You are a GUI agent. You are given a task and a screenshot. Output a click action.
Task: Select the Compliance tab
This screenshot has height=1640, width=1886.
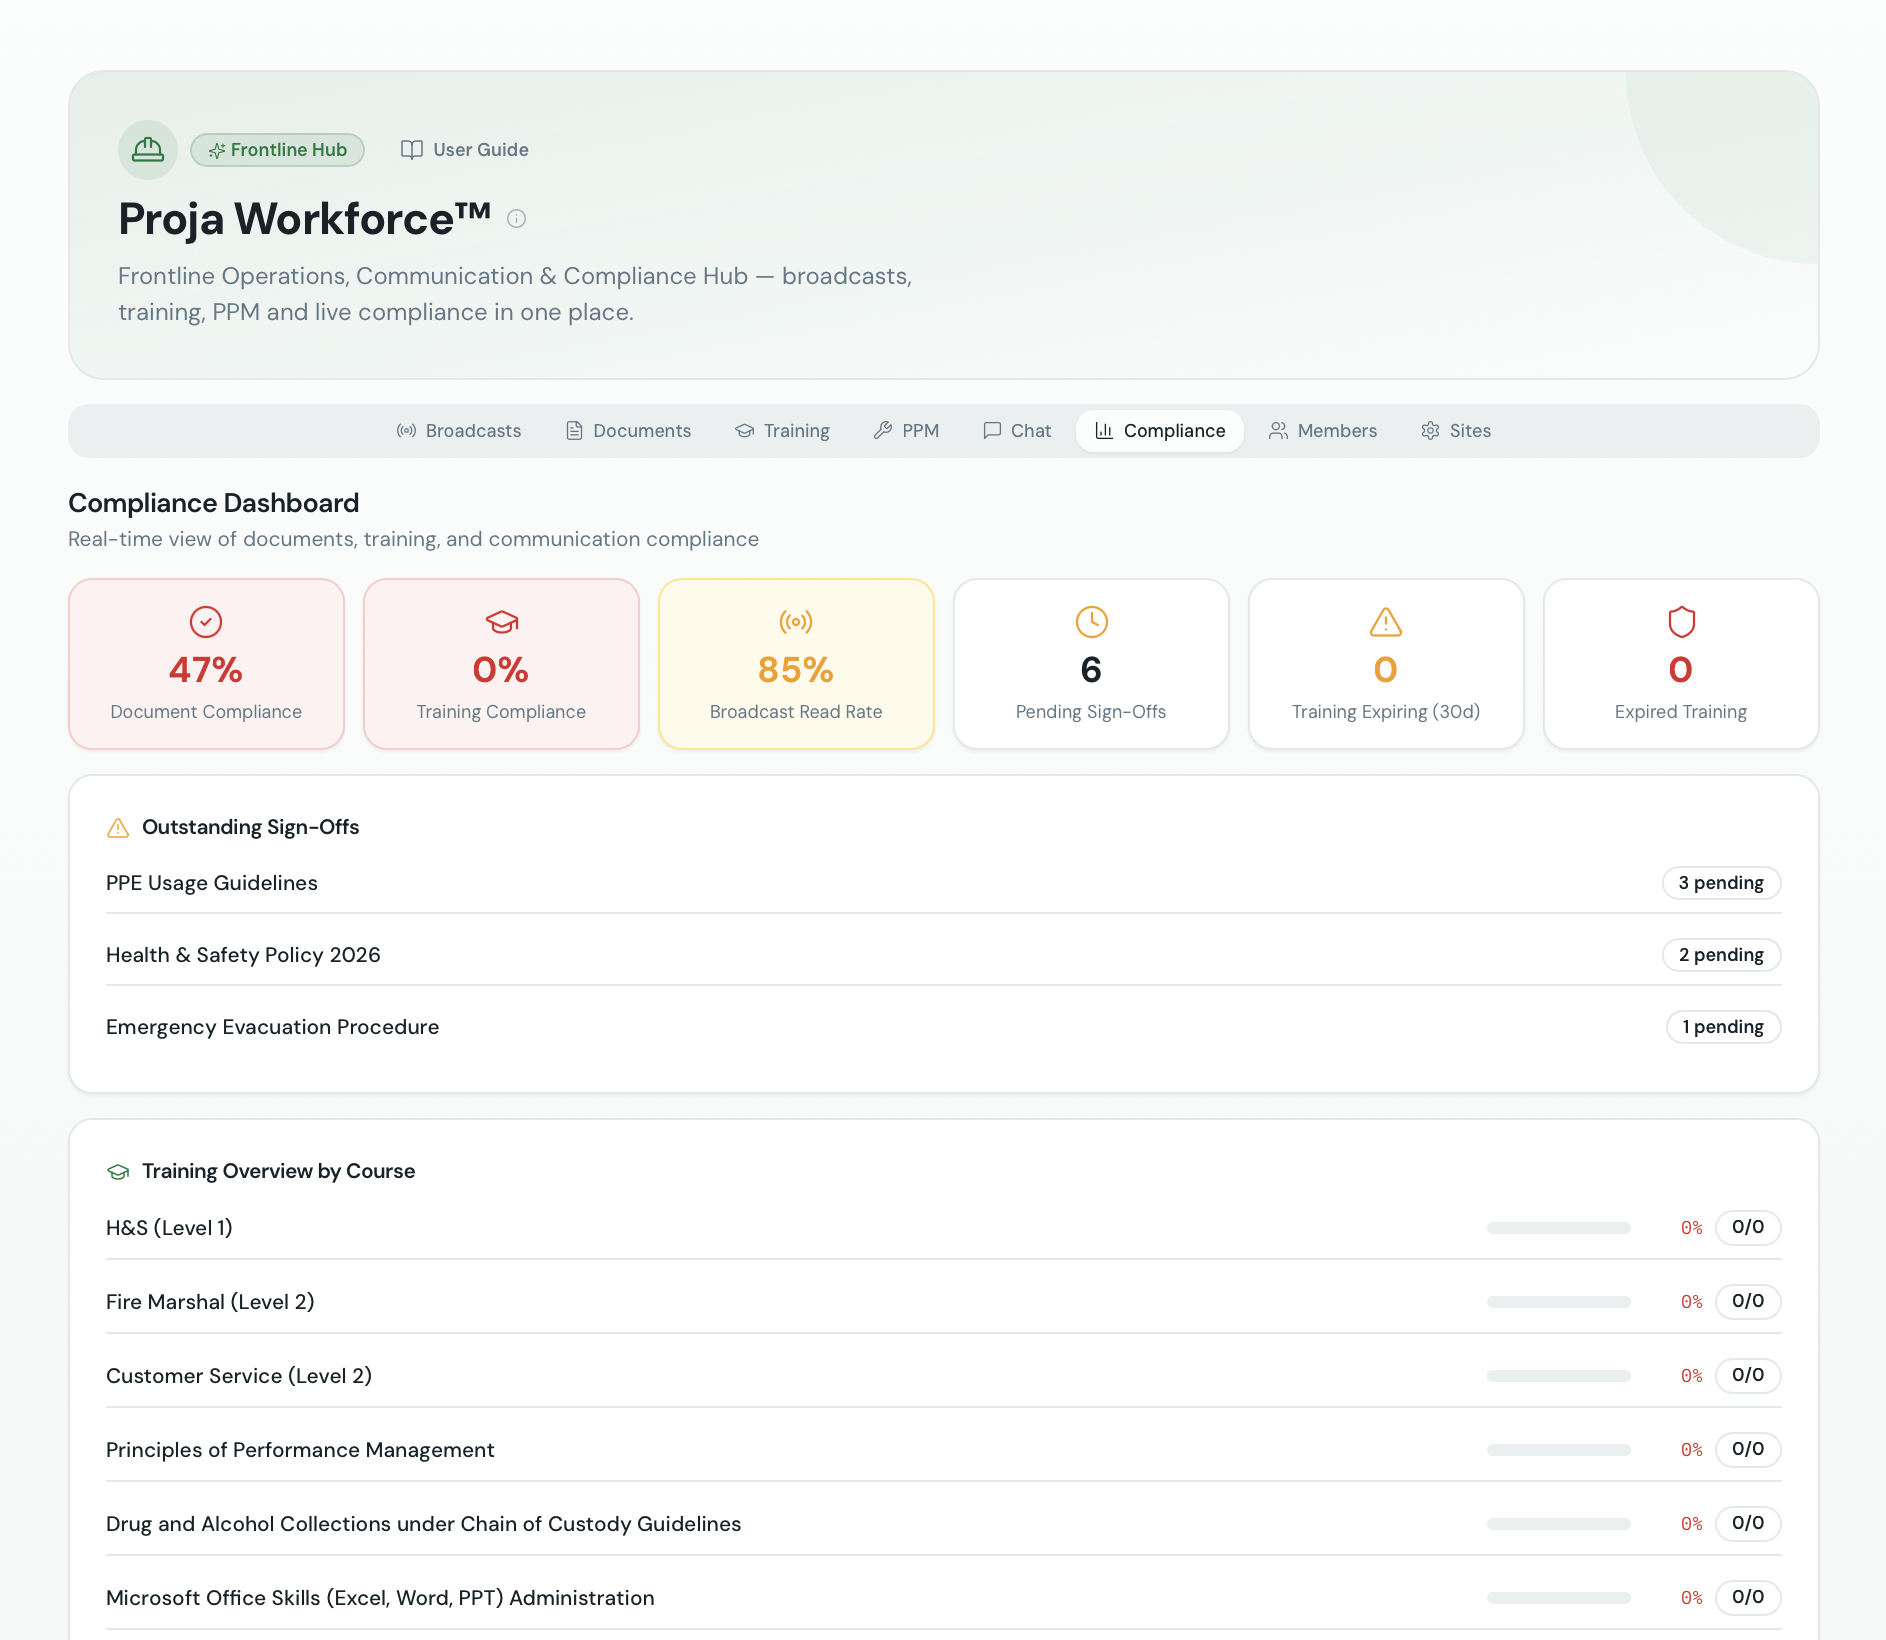tap(1160, 431)
